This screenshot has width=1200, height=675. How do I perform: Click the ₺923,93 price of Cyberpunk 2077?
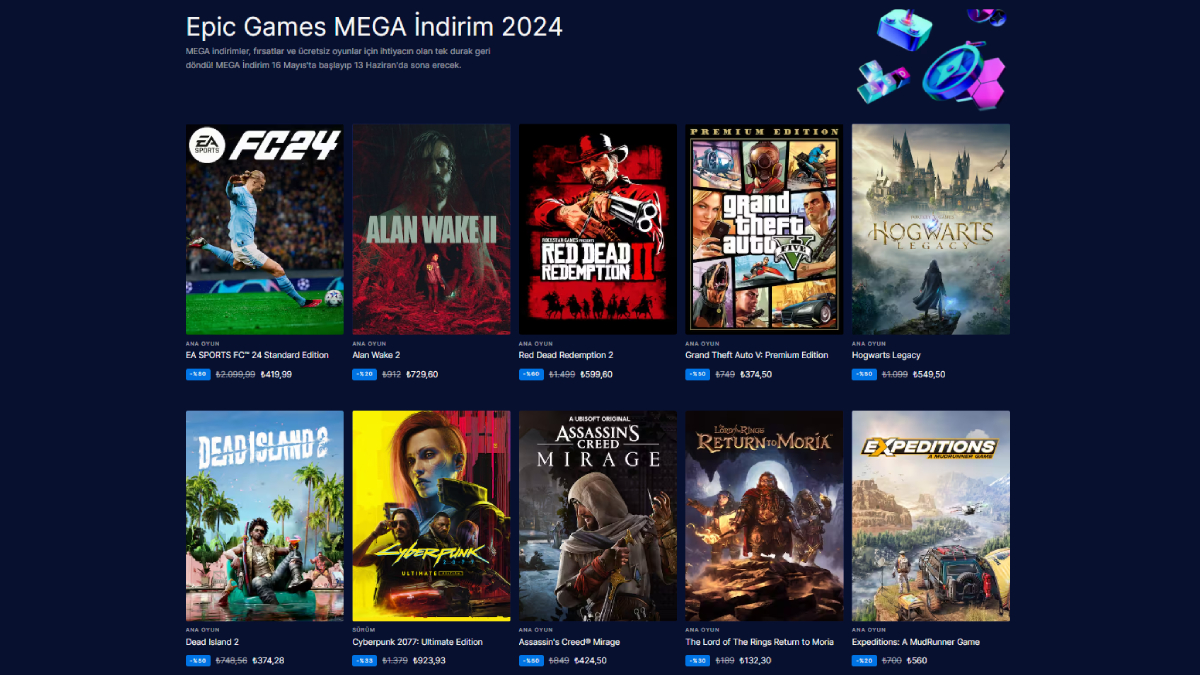click(x=429, y=661)
